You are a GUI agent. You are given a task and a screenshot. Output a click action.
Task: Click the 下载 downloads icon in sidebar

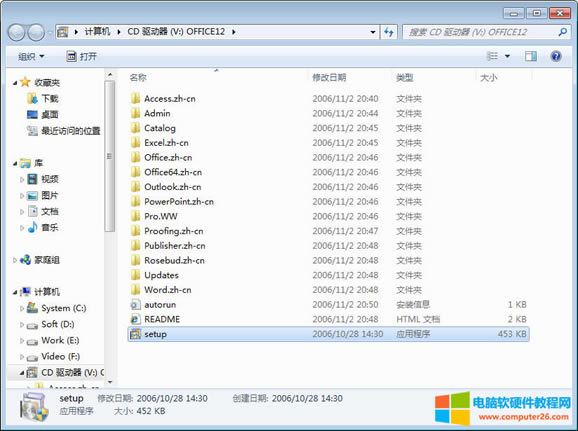tap(32, 98)
